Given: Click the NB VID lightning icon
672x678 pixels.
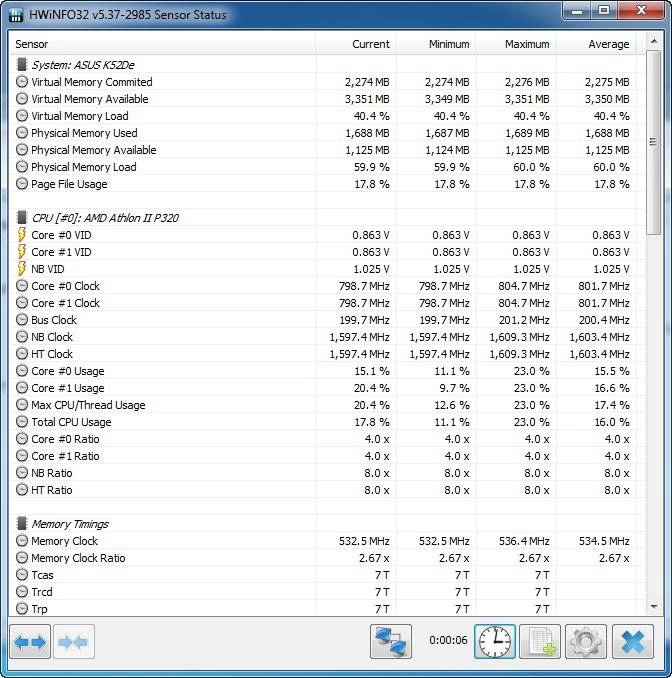Looking at the screenshot, I should click(22, 269).
